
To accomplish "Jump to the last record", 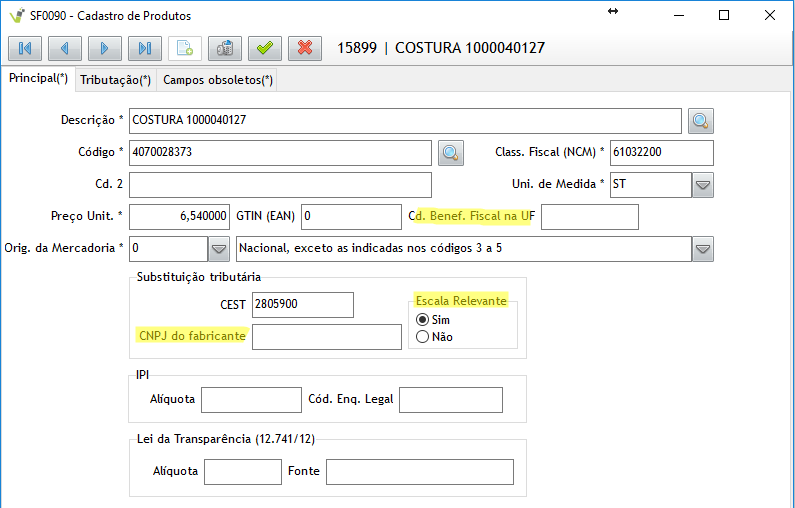I will (145, 48).
